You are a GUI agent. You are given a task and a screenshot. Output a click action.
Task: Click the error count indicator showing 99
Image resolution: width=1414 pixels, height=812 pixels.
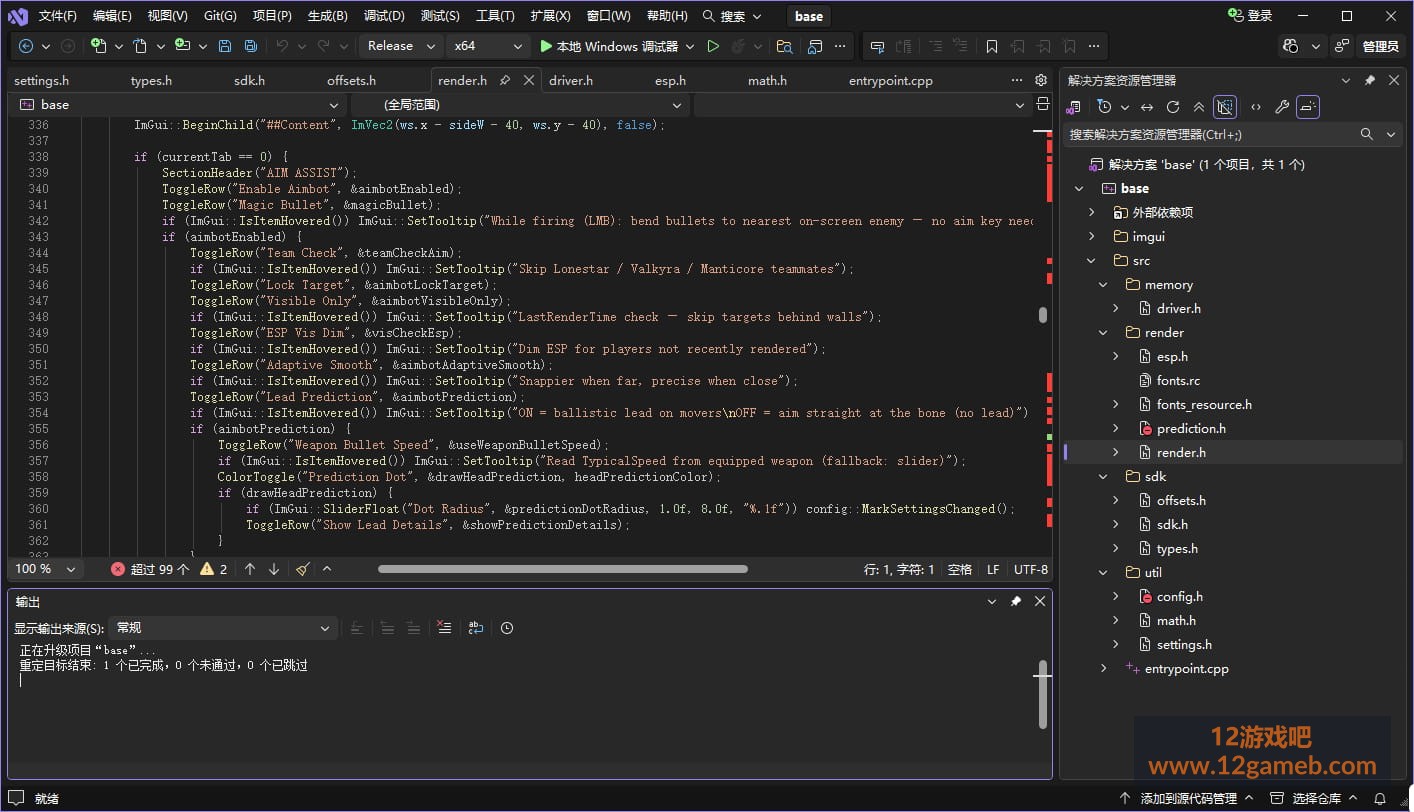point(150,569)
